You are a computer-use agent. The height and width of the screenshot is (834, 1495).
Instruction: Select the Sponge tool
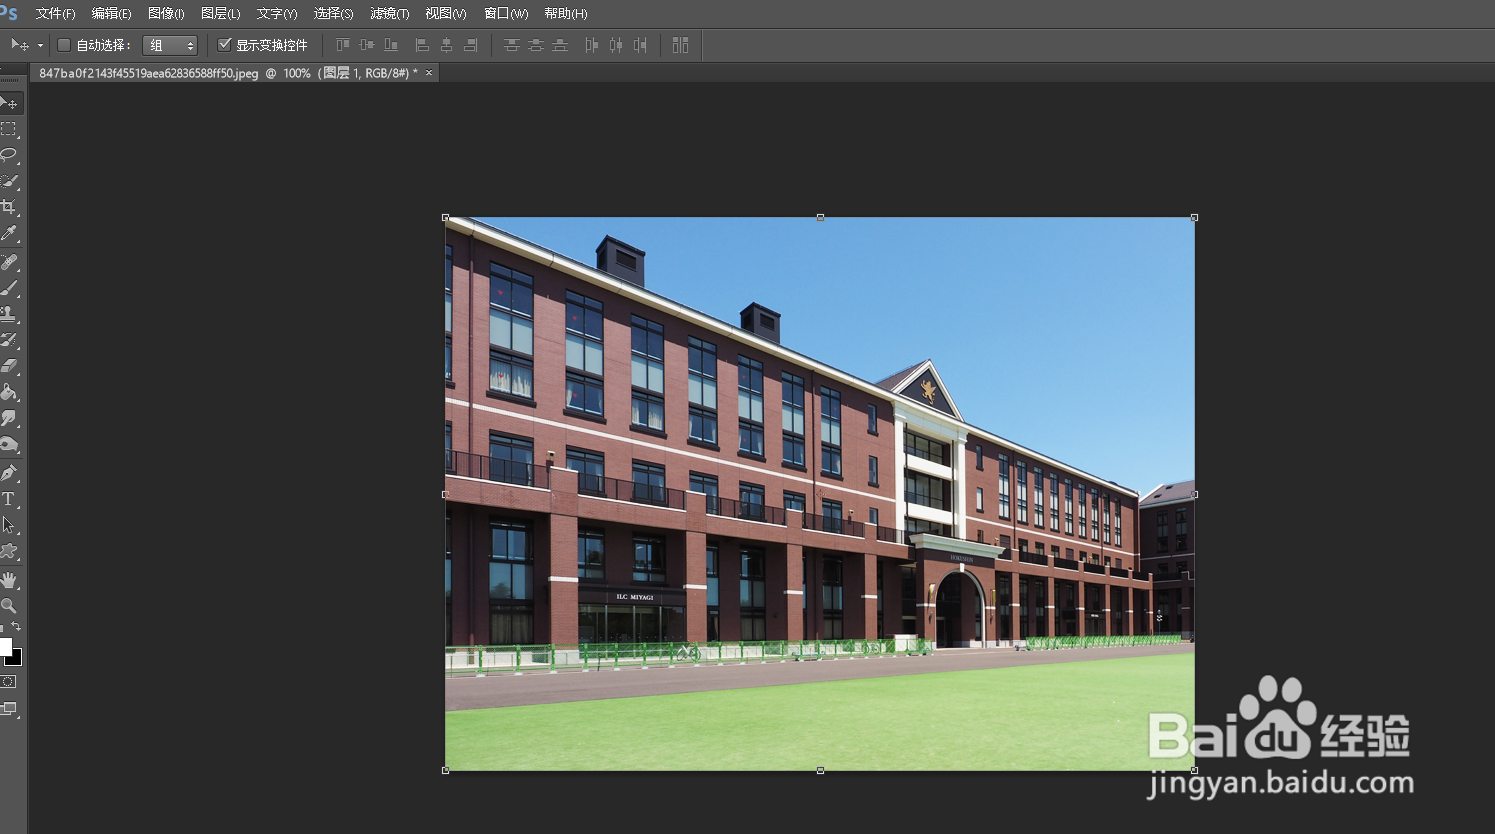pyautogui.click(x=9, y=444)
